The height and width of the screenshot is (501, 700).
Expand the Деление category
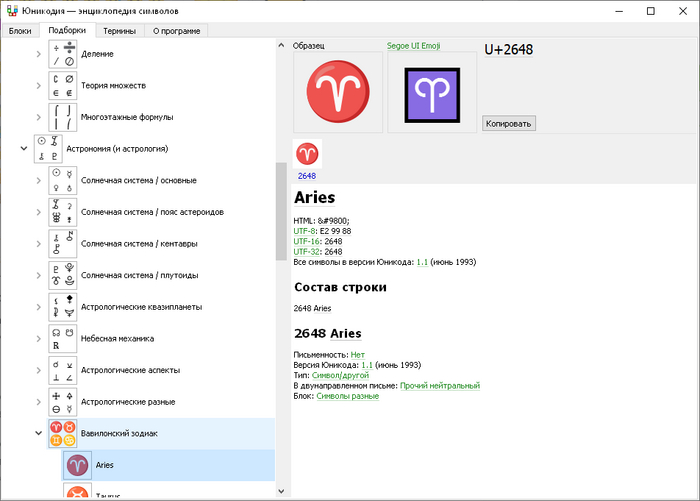point(38,54)
